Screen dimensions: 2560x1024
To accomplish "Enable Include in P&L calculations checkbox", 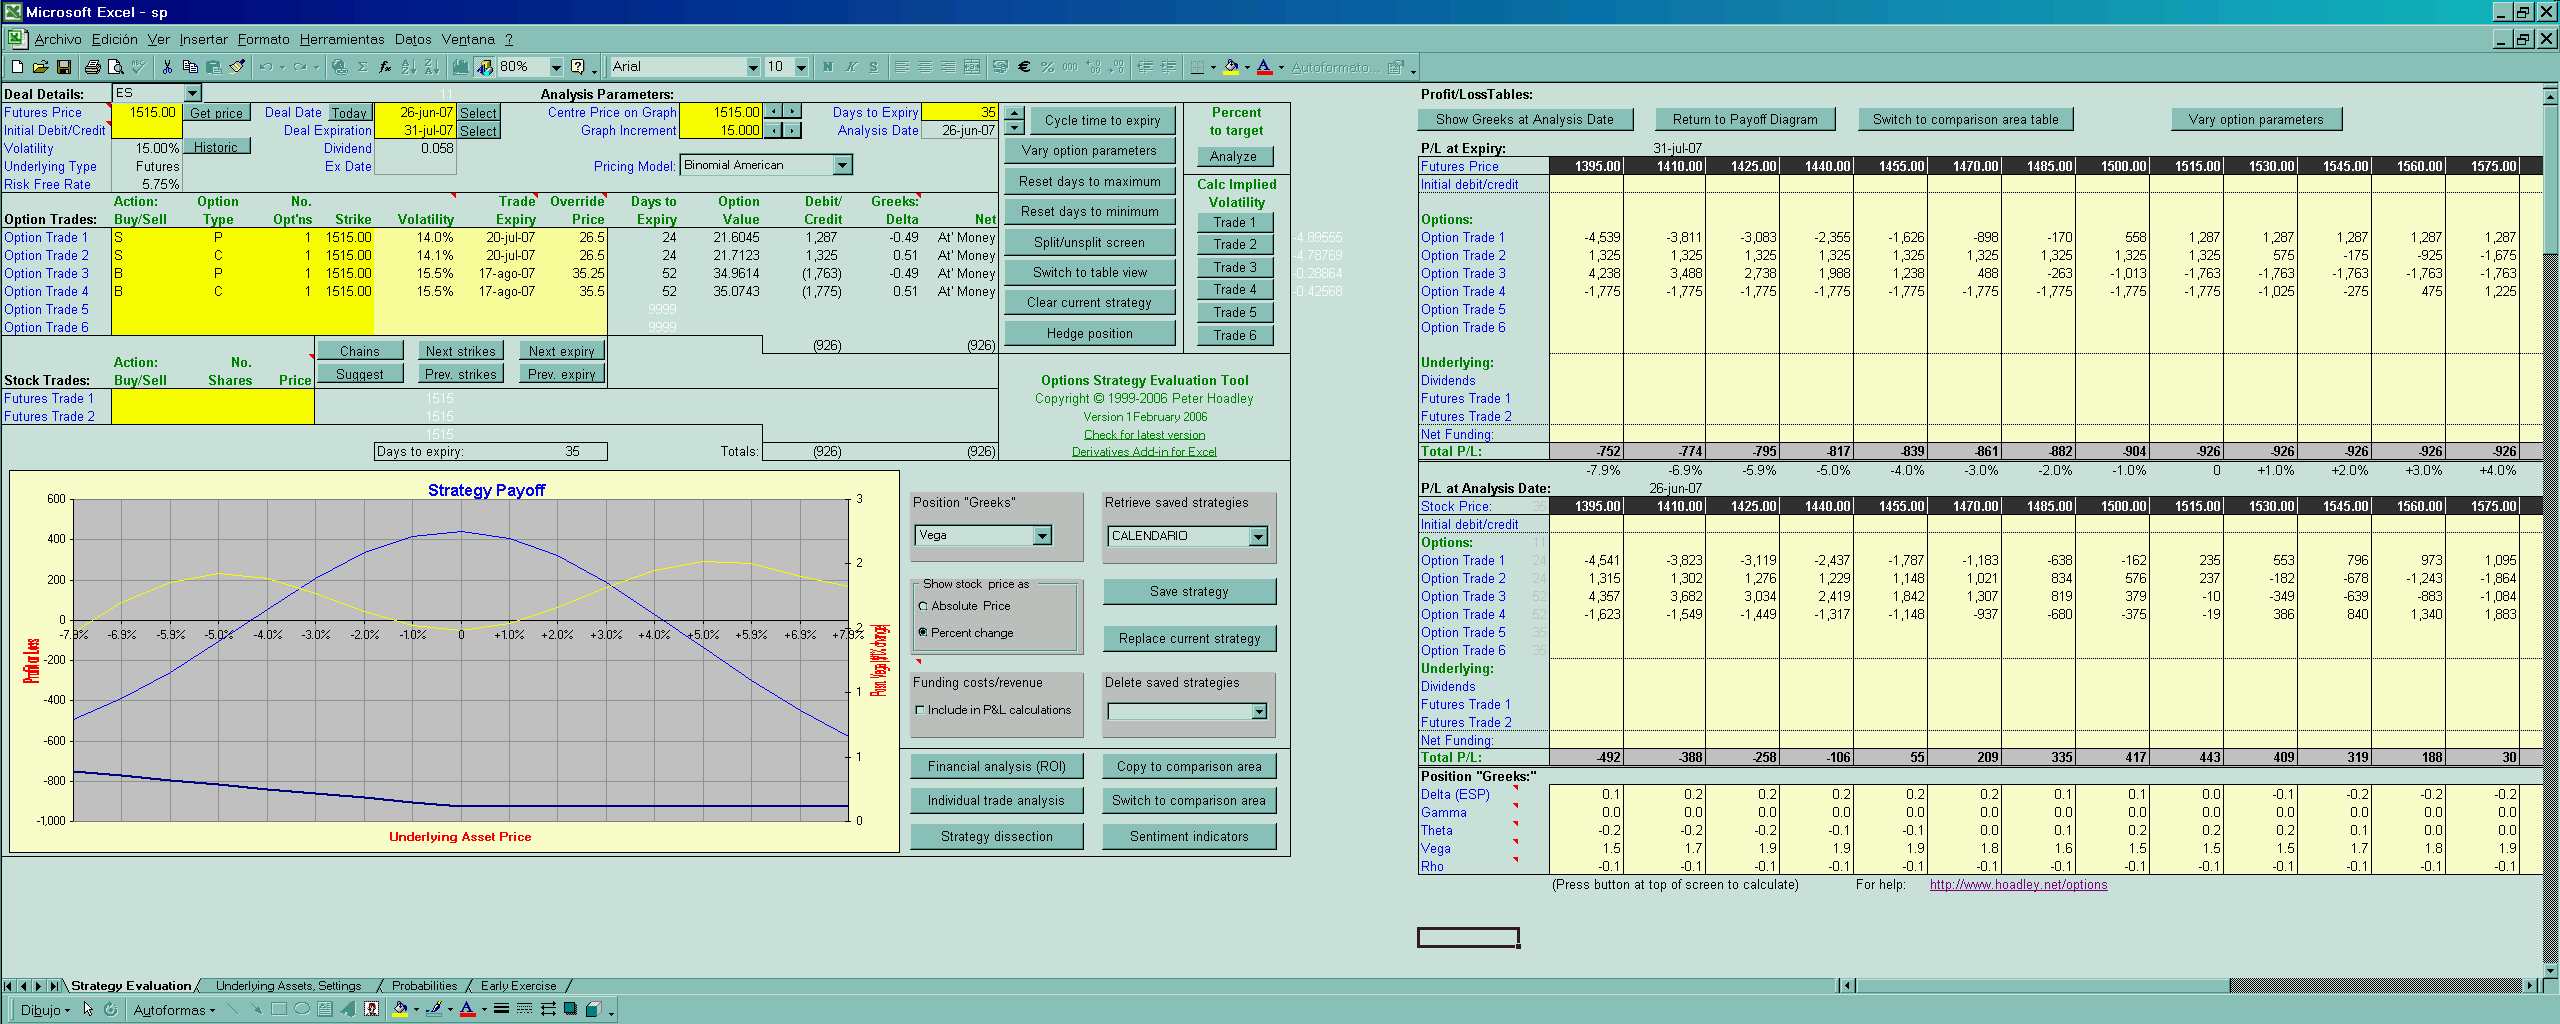I will (920, 710).
